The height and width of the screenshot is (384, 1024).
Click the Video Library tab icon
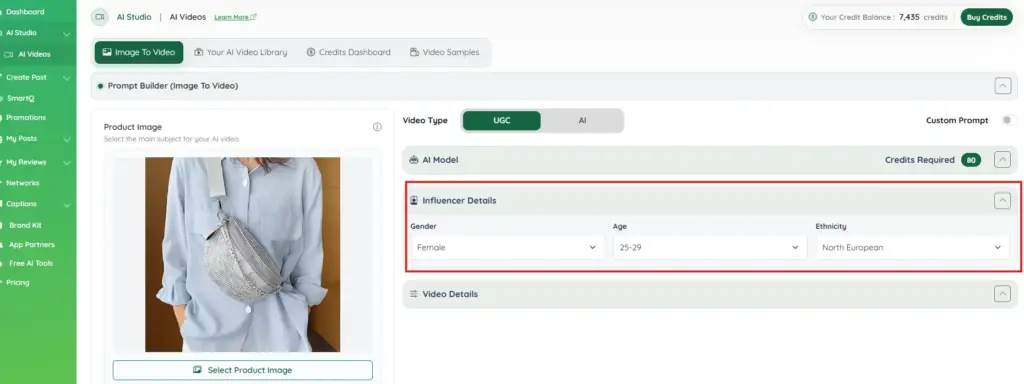199,52
